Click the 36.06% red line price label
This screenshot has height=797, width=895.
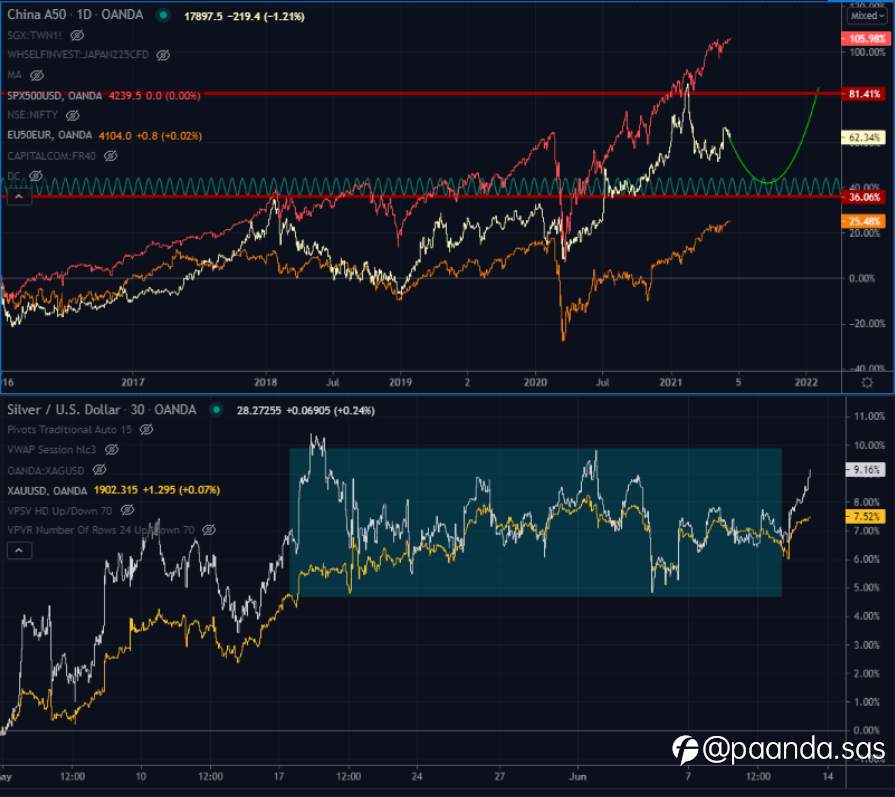pyautogui.click(x=864, y=198)
